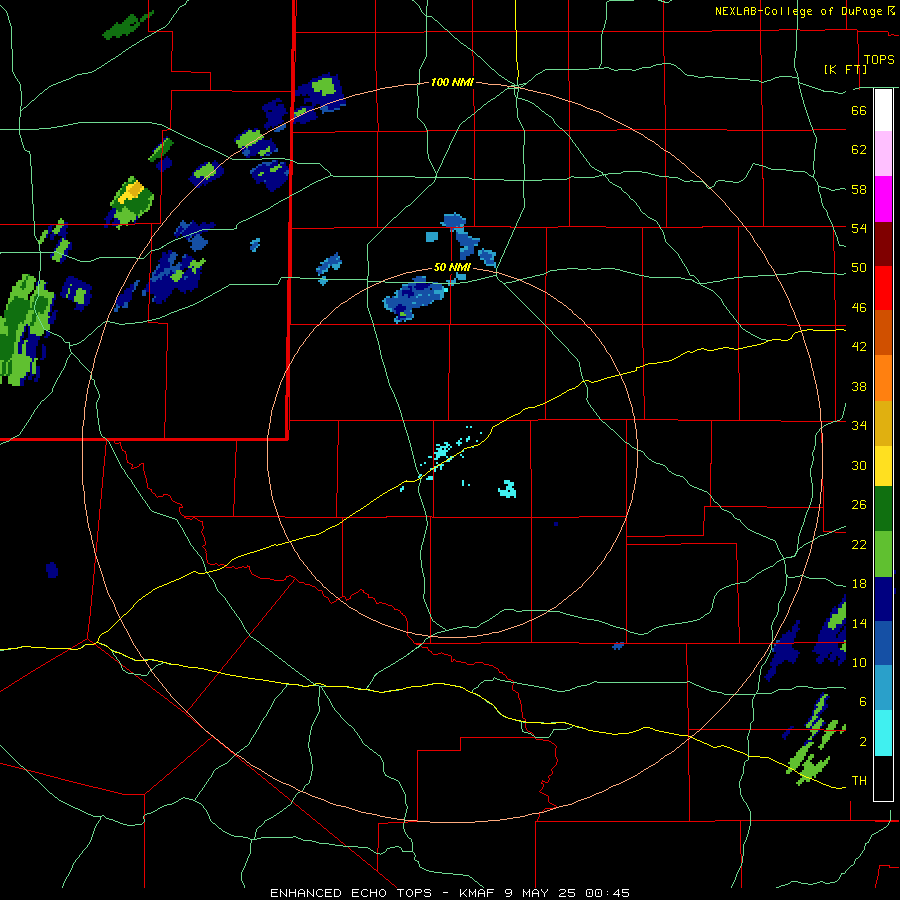The width and height of the screenshot is (900, 900).
Task: Click the "100 NMI" range ring label
Action: pyautogui.click(x=452, y=83)
